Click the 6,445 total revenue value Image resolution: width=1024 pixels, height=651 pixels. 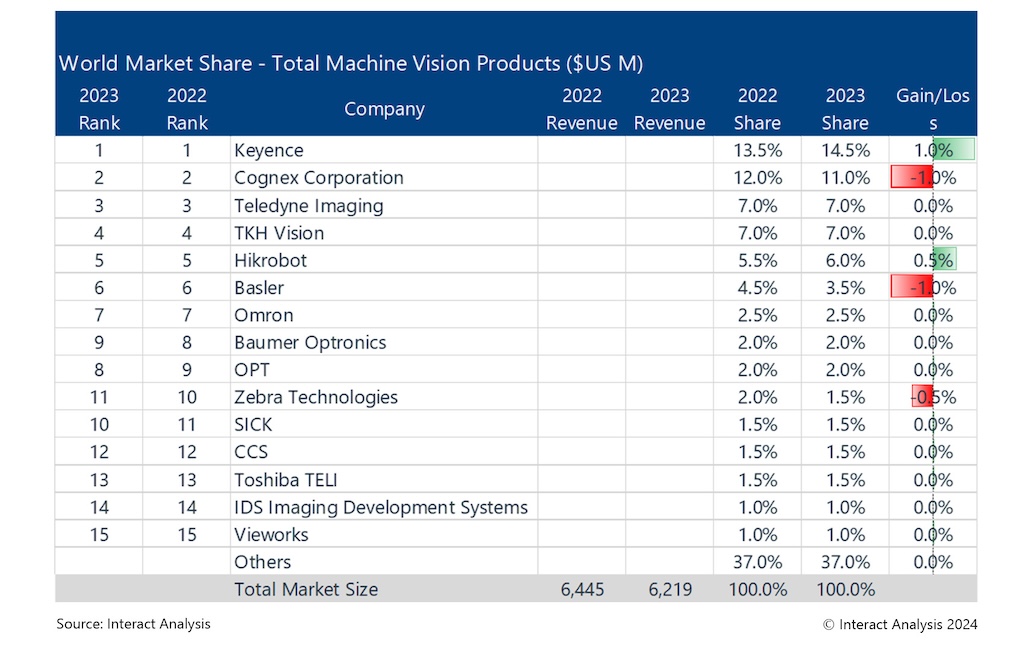585,589
